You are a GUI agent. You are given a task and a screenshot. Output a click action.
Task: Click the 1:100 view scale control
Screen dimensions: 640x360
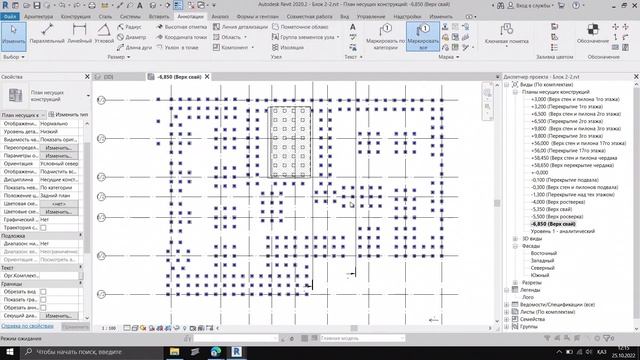point(109,328)
